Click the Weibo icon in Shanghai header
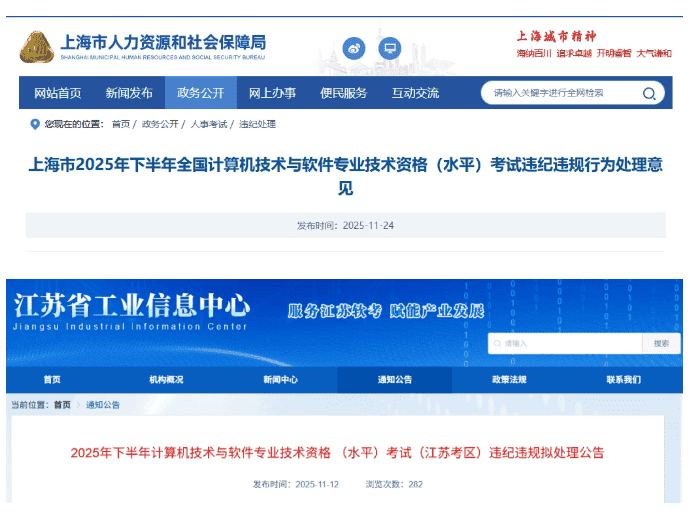The height and width of the screenshot is (520, 696). point(355,47)
